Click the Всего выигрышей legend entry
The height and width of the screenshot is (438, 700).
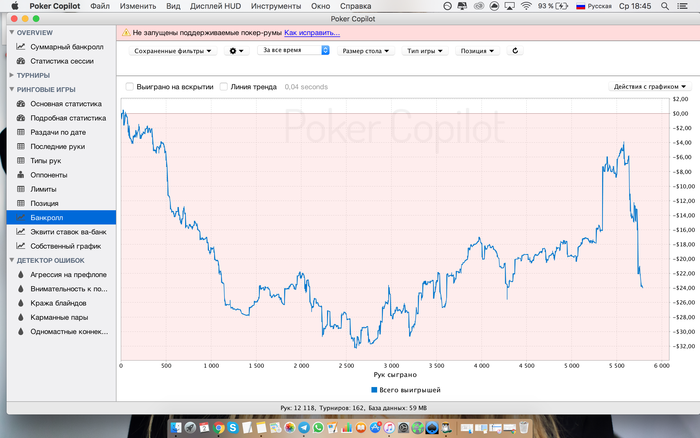pyautogui.click(x=406, y=390)
